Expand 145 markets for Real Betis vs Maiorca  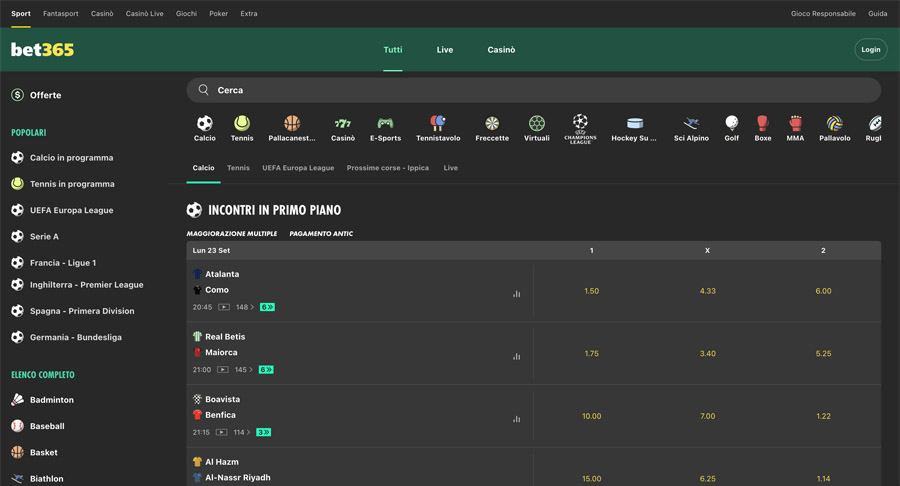coord(243,370)
